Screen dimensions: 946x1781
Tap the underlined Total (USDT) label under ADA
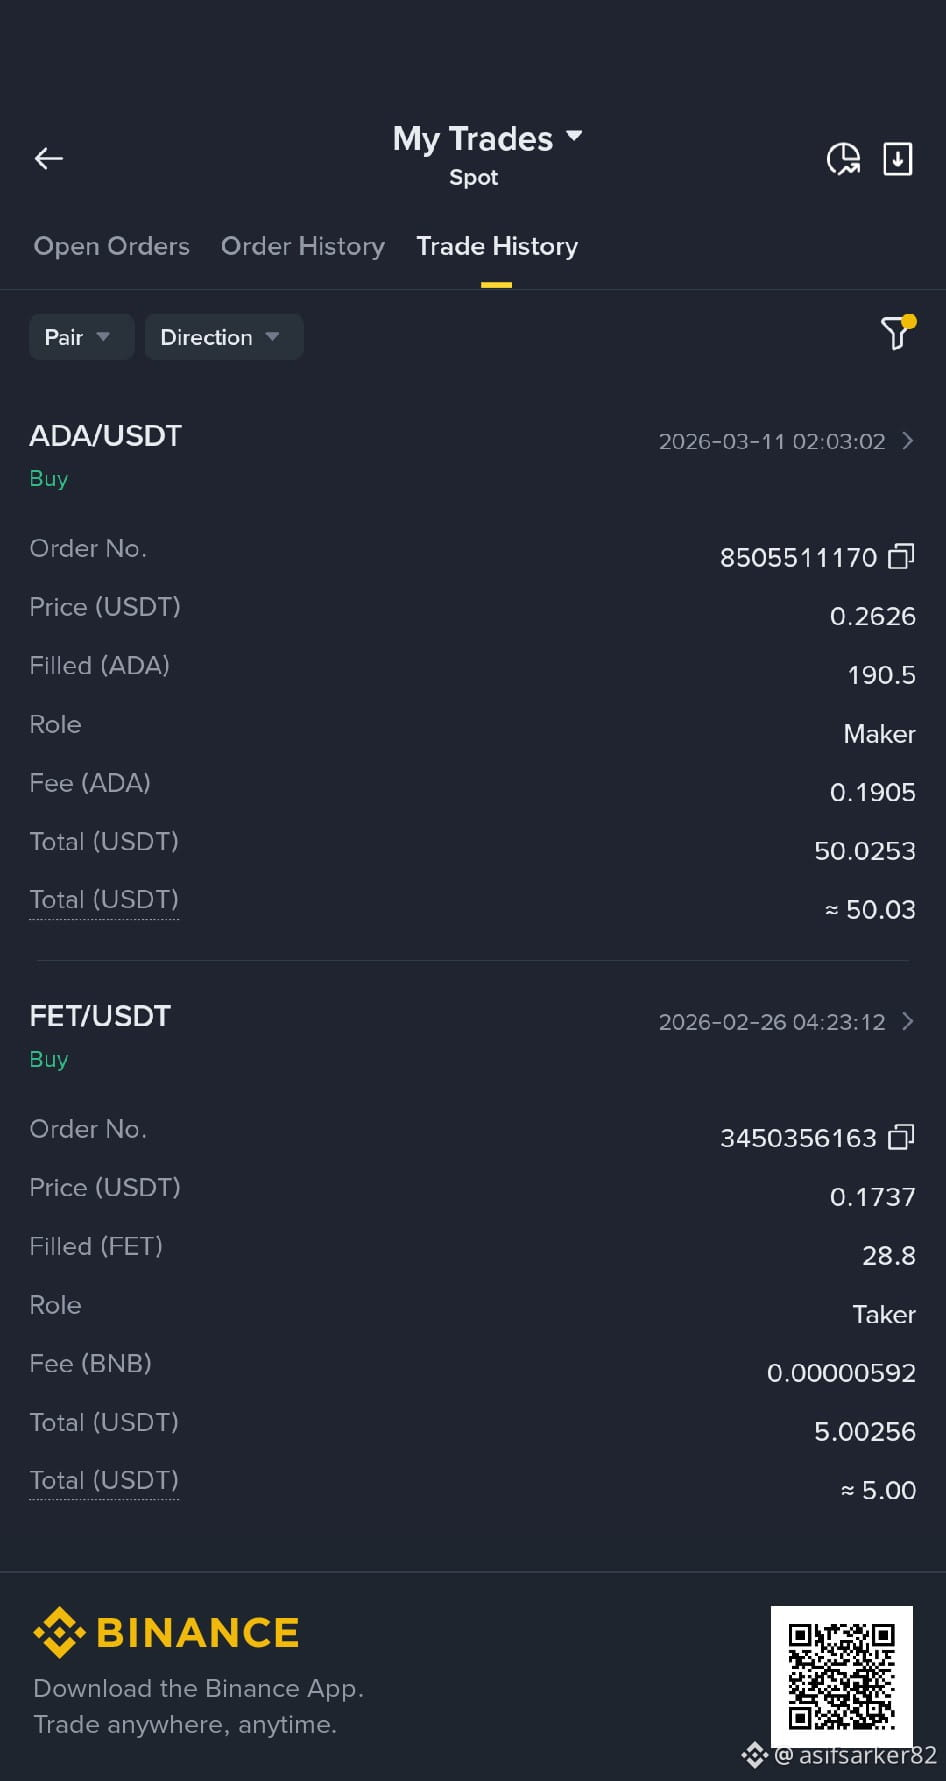[x=104, y=900]
